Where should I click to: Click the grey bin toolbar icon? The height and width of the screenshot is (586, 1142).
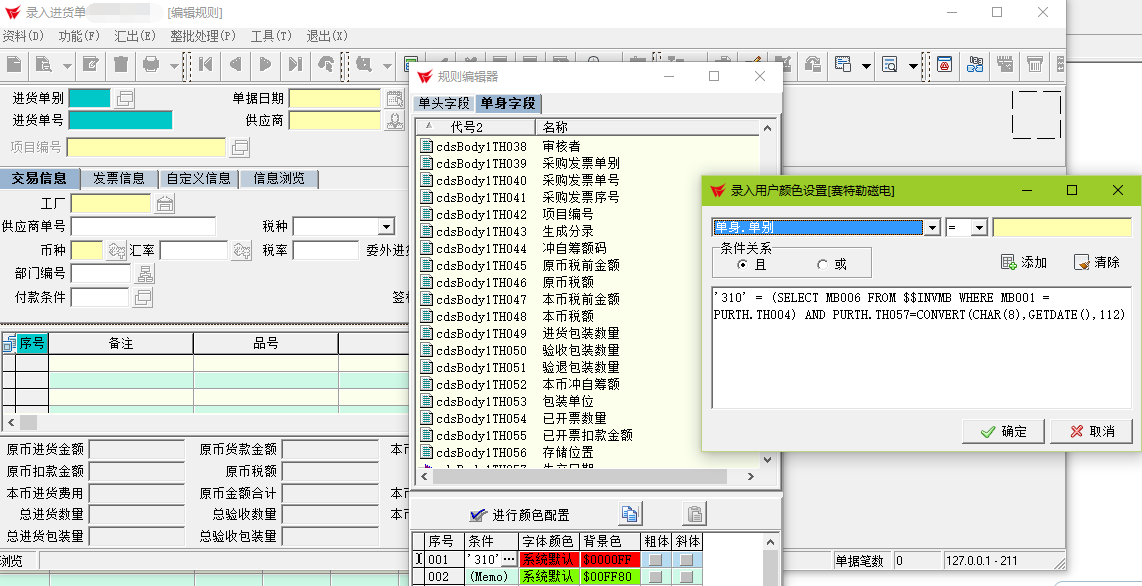pos(1035,65)
